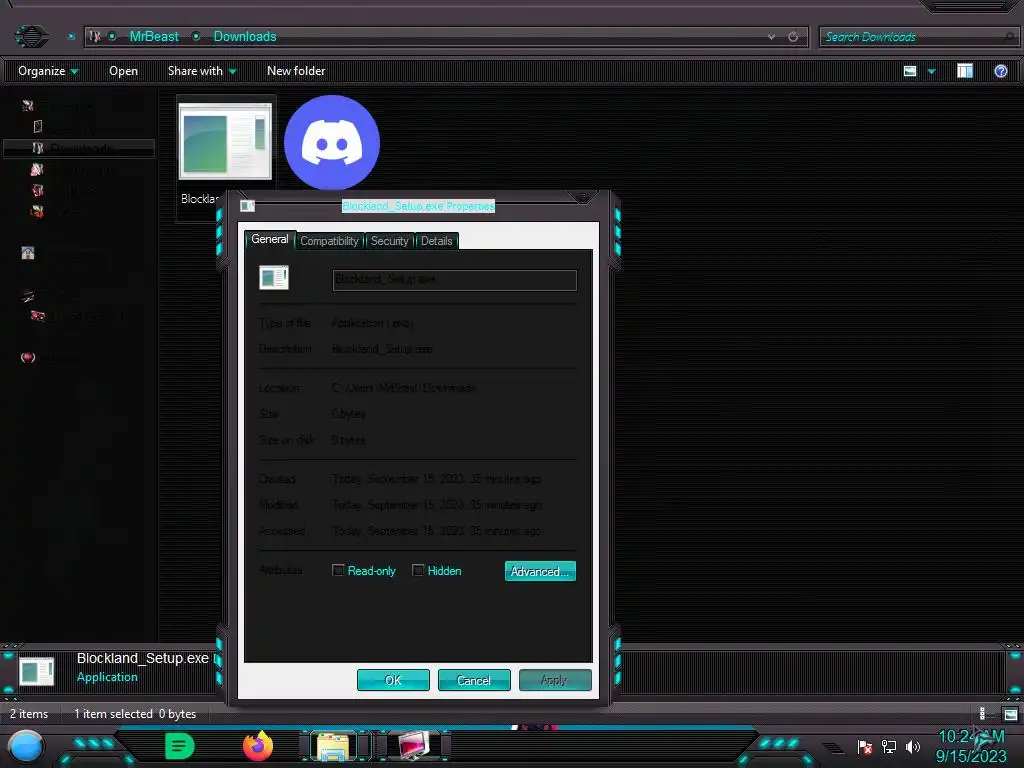Open the green notes app on taskbar

pyautogui.click(x=179, y=746)
